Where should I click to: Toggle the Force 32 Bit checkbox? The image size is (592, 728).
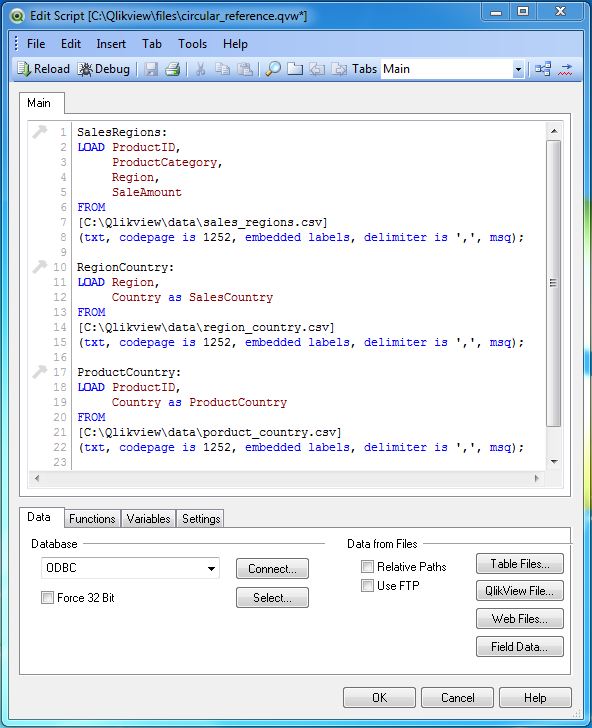click(47, 598)
